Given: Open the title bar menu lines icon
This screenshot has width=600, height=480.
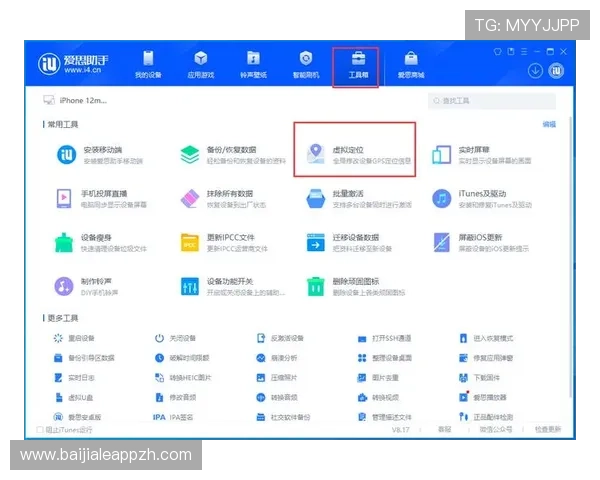Looking at the screenshot, I should coord(524,51).
